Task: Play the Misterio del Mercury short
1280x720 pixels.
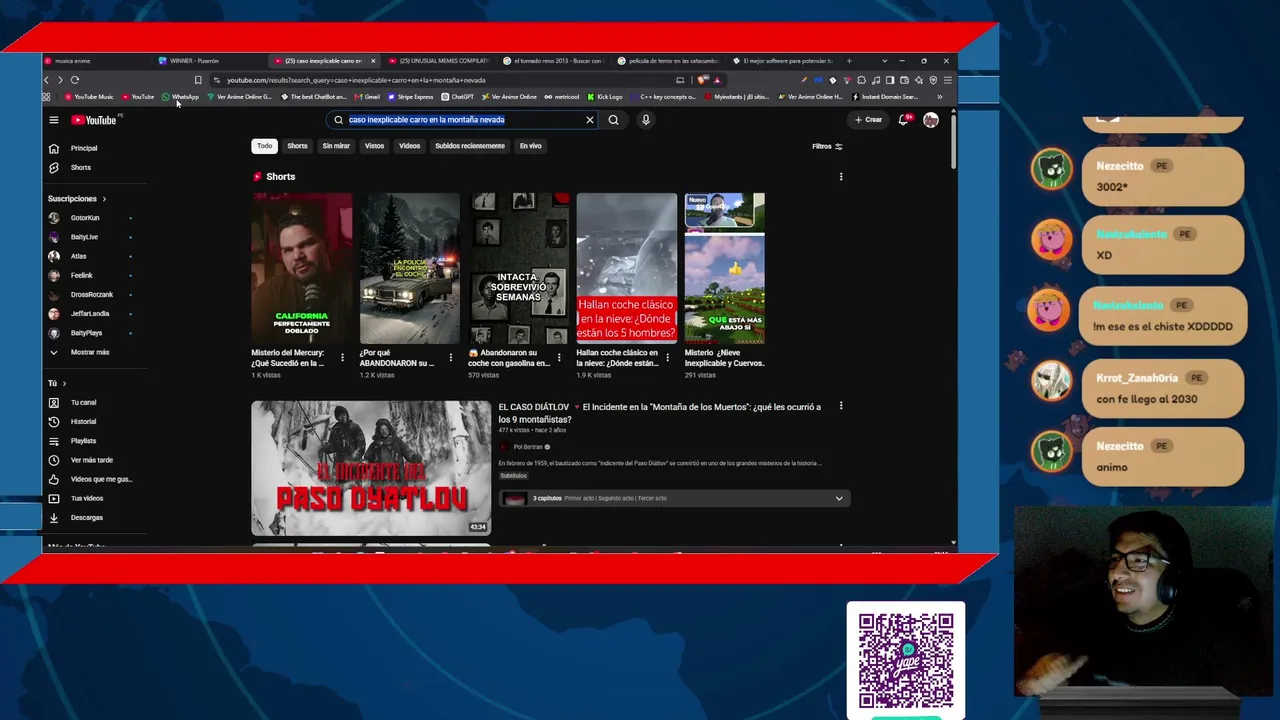Action: (302, 268)
